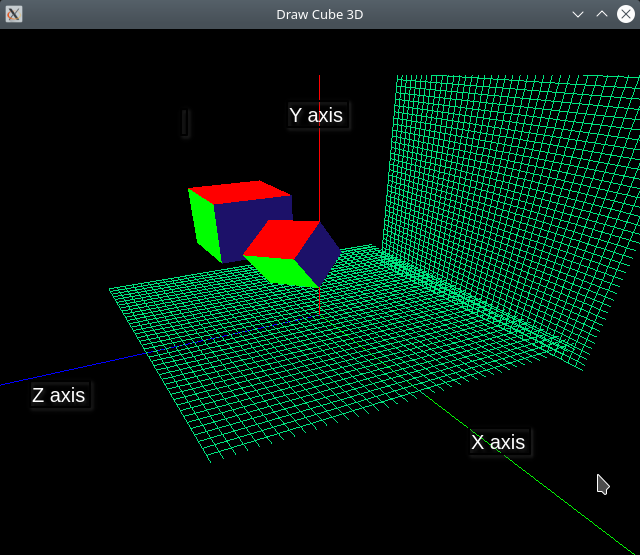The height and width of the screenshot is (555, 640).
Task: Maximize the Draw Cube 3D window
Action: 602,14
